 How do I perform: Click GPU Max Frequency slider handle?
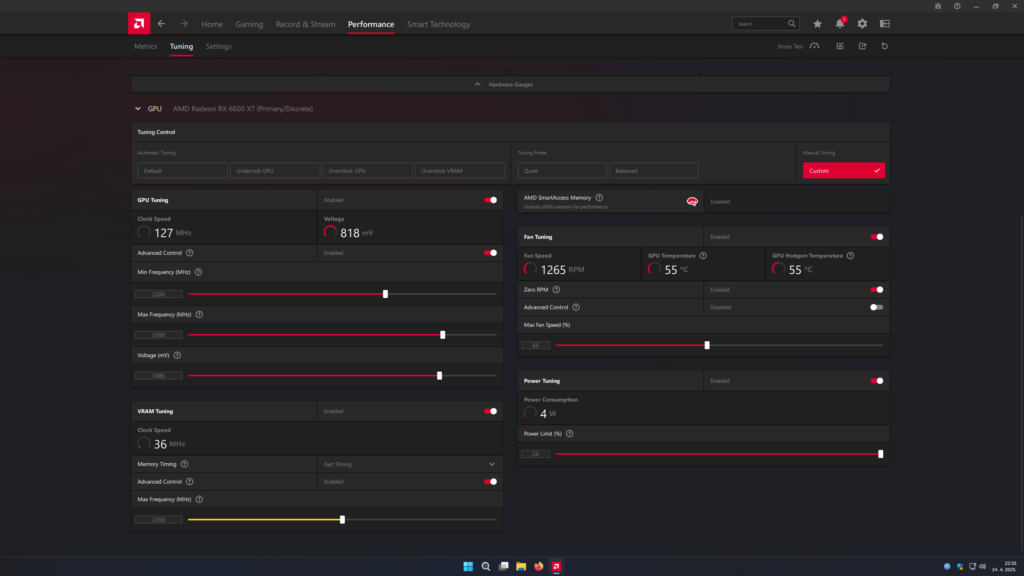click(x=443, y=335)
